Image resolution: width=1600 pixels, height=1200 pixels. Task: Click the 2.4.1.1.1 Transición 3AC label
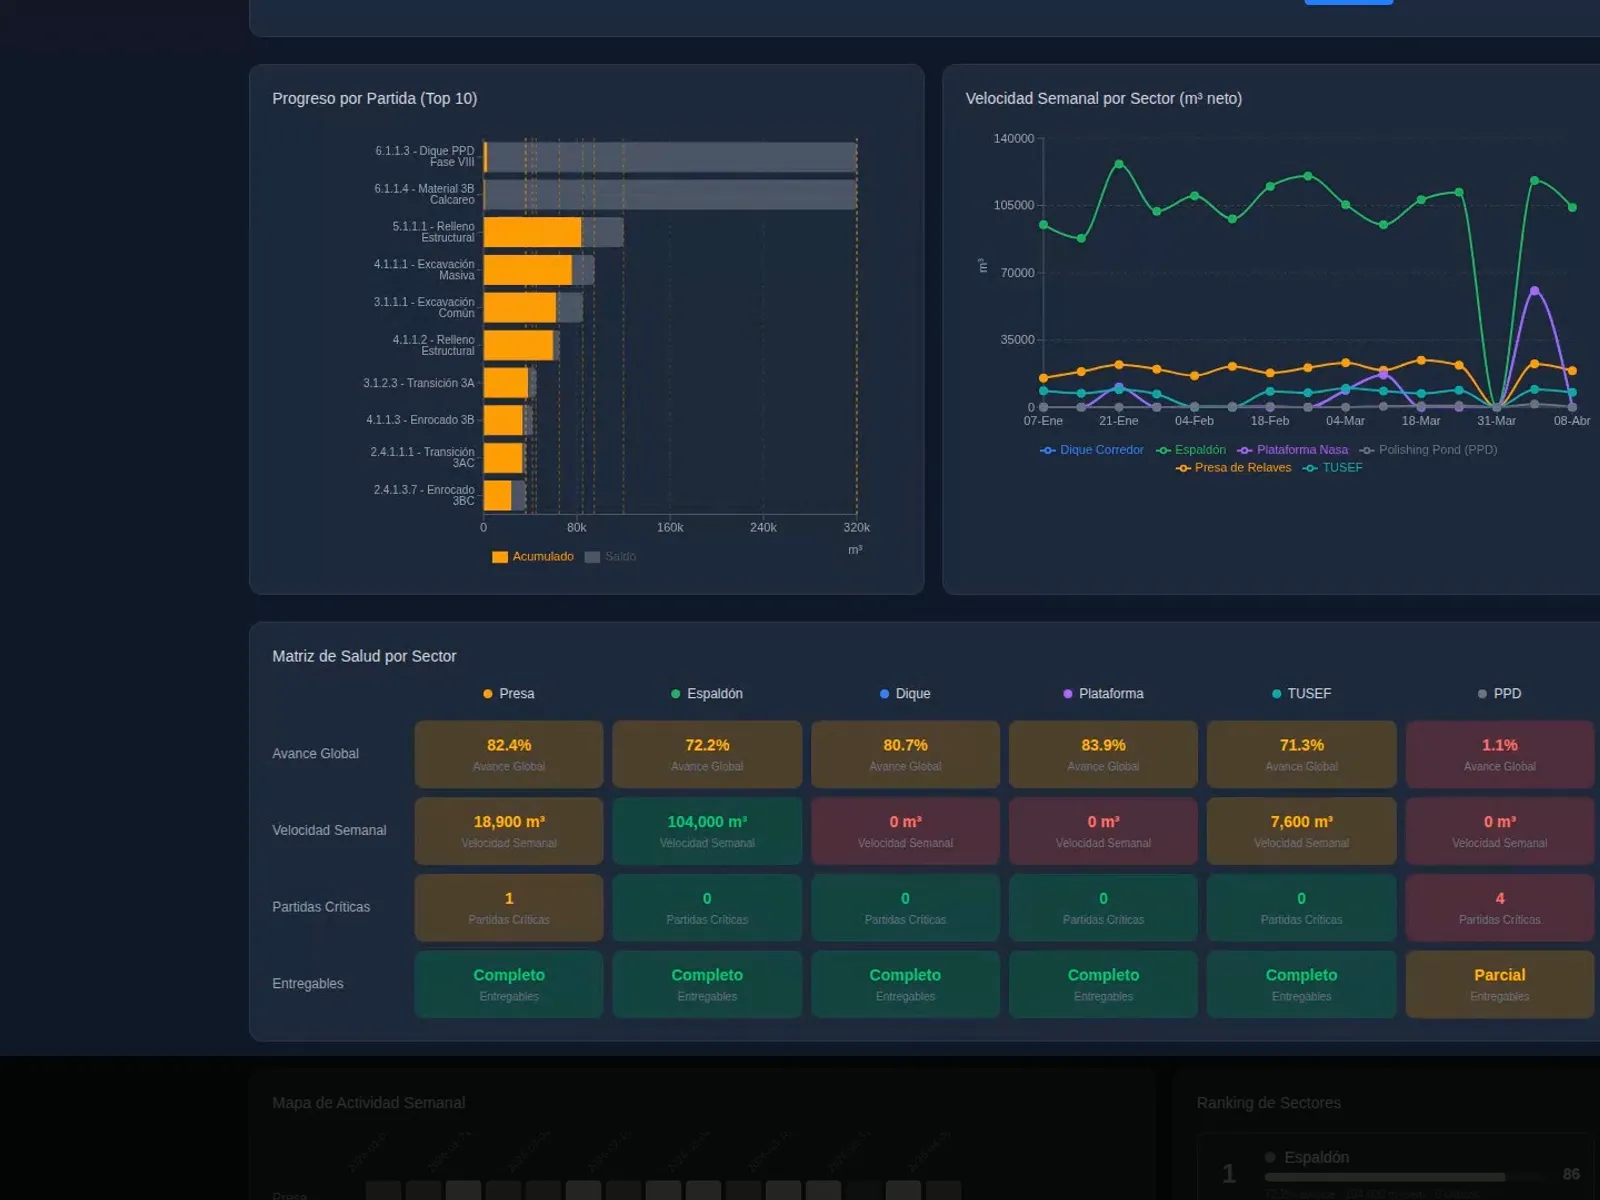(422, 458)
